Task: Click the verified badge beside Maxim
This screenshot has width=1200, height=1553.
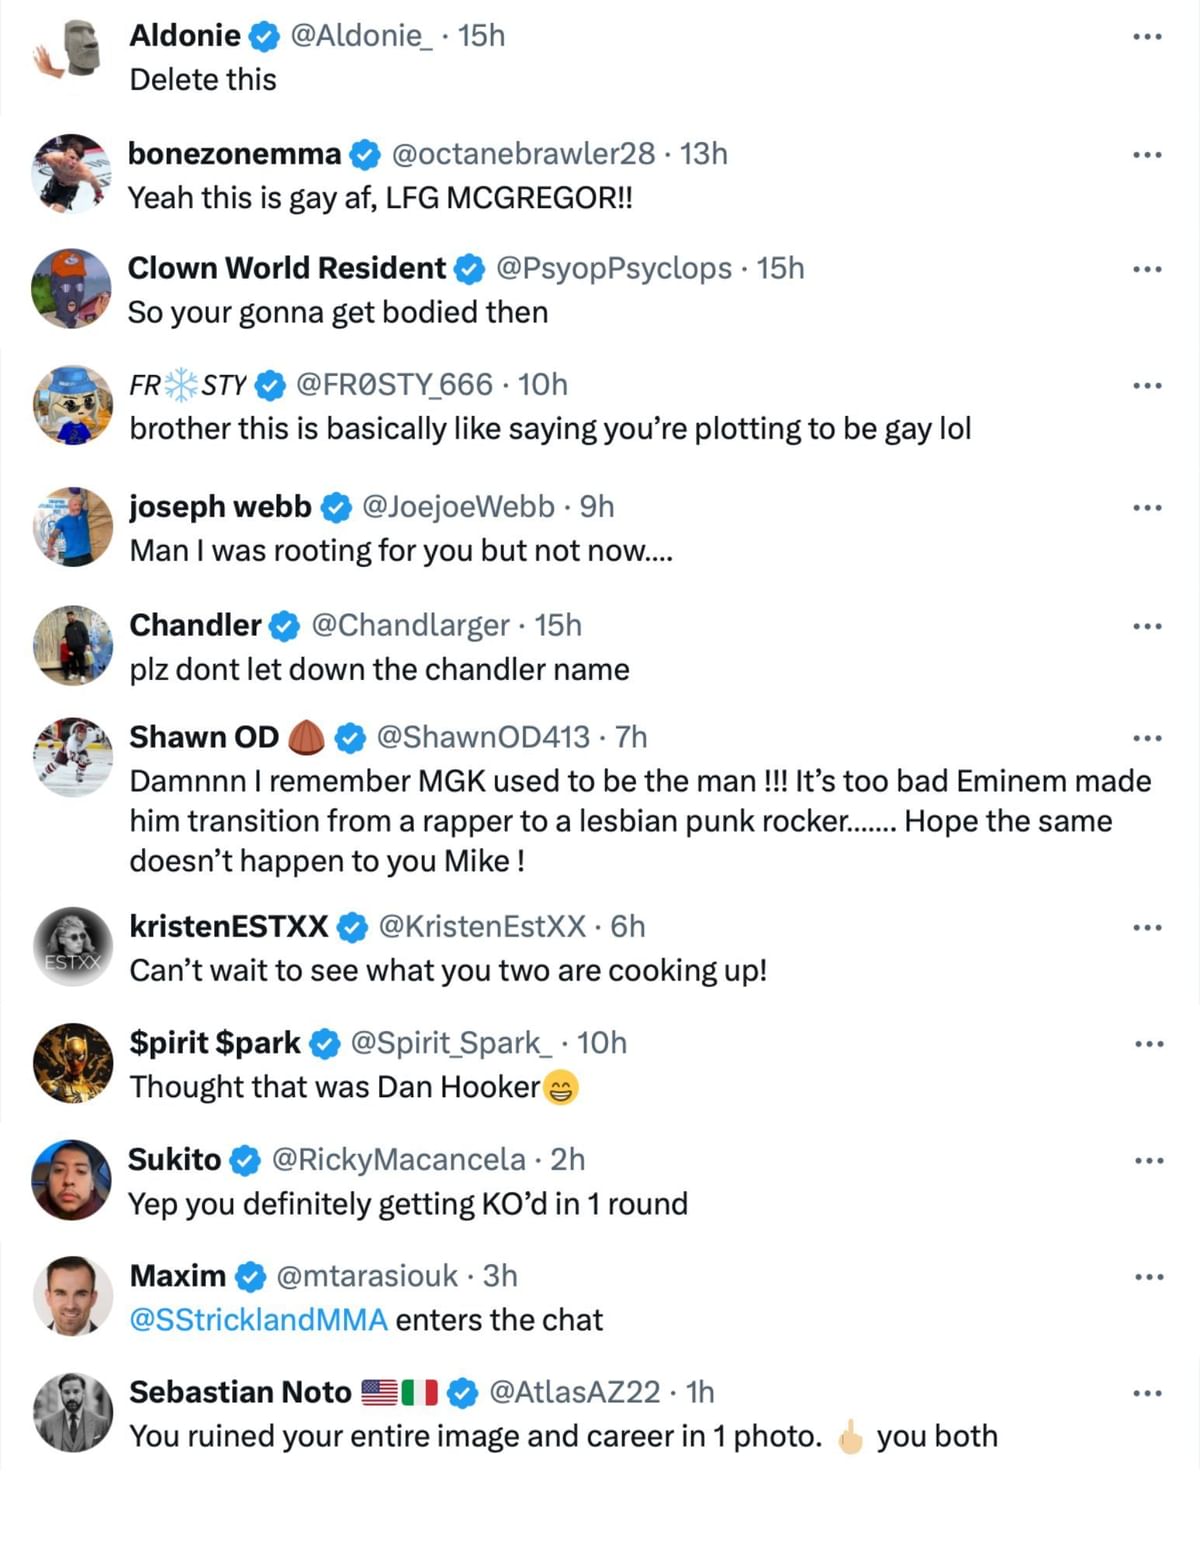Action: [250, 1277]
